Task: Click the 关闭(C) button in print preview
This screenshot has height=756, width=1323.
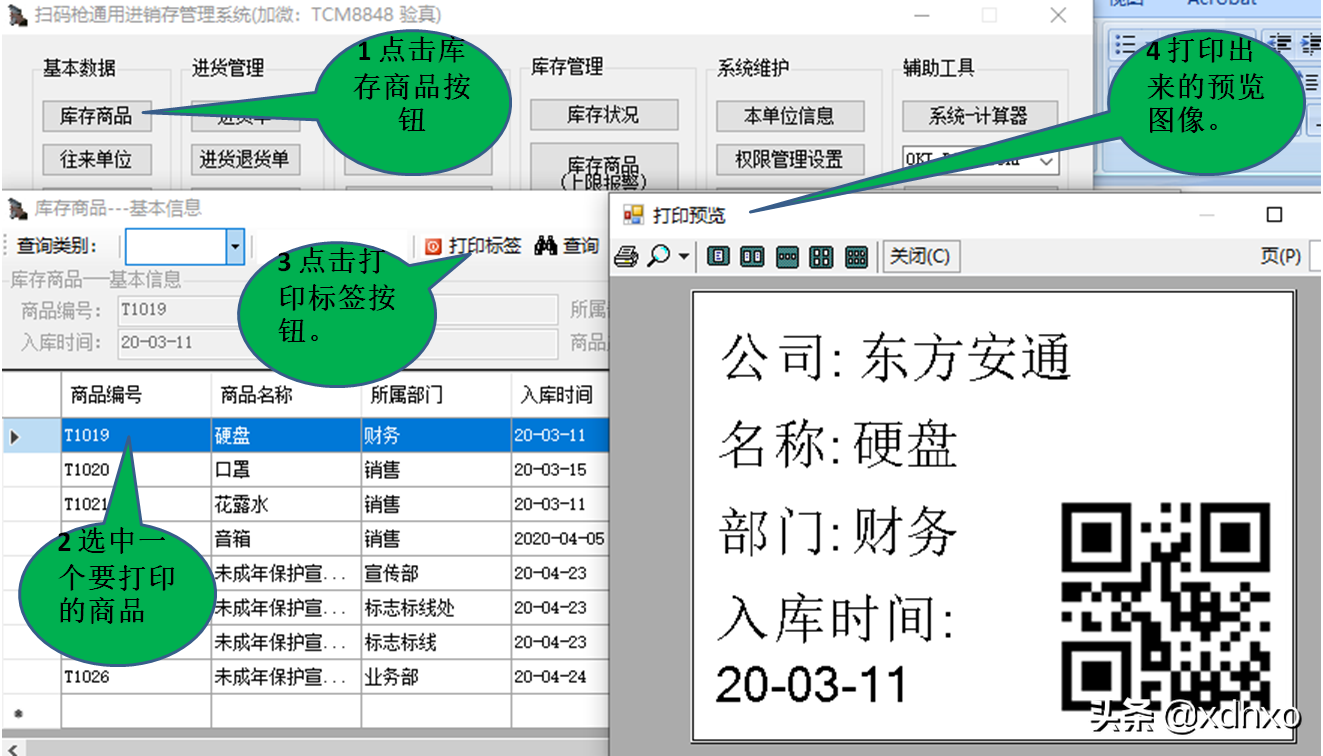Action: (920, 257)
